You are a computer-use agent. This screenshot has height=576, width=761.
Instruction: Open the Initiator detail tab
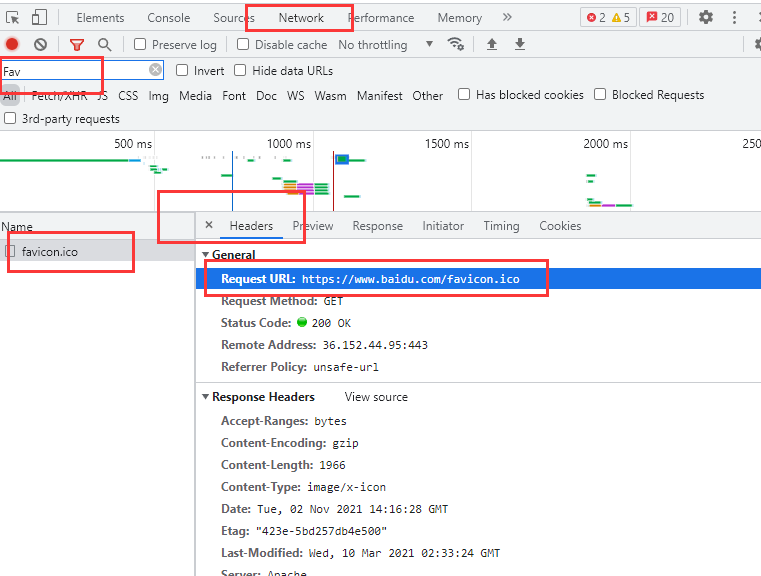(443, 226)
